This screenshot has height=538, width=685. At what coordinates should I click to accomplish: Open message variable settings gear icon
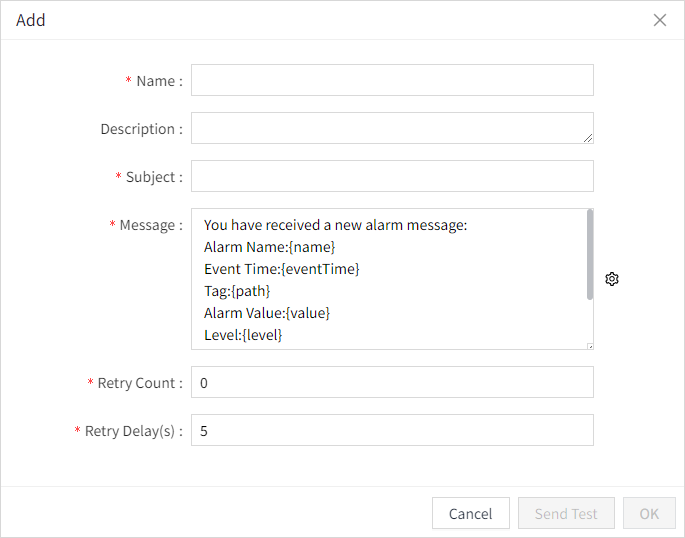(x=612, y=279)
